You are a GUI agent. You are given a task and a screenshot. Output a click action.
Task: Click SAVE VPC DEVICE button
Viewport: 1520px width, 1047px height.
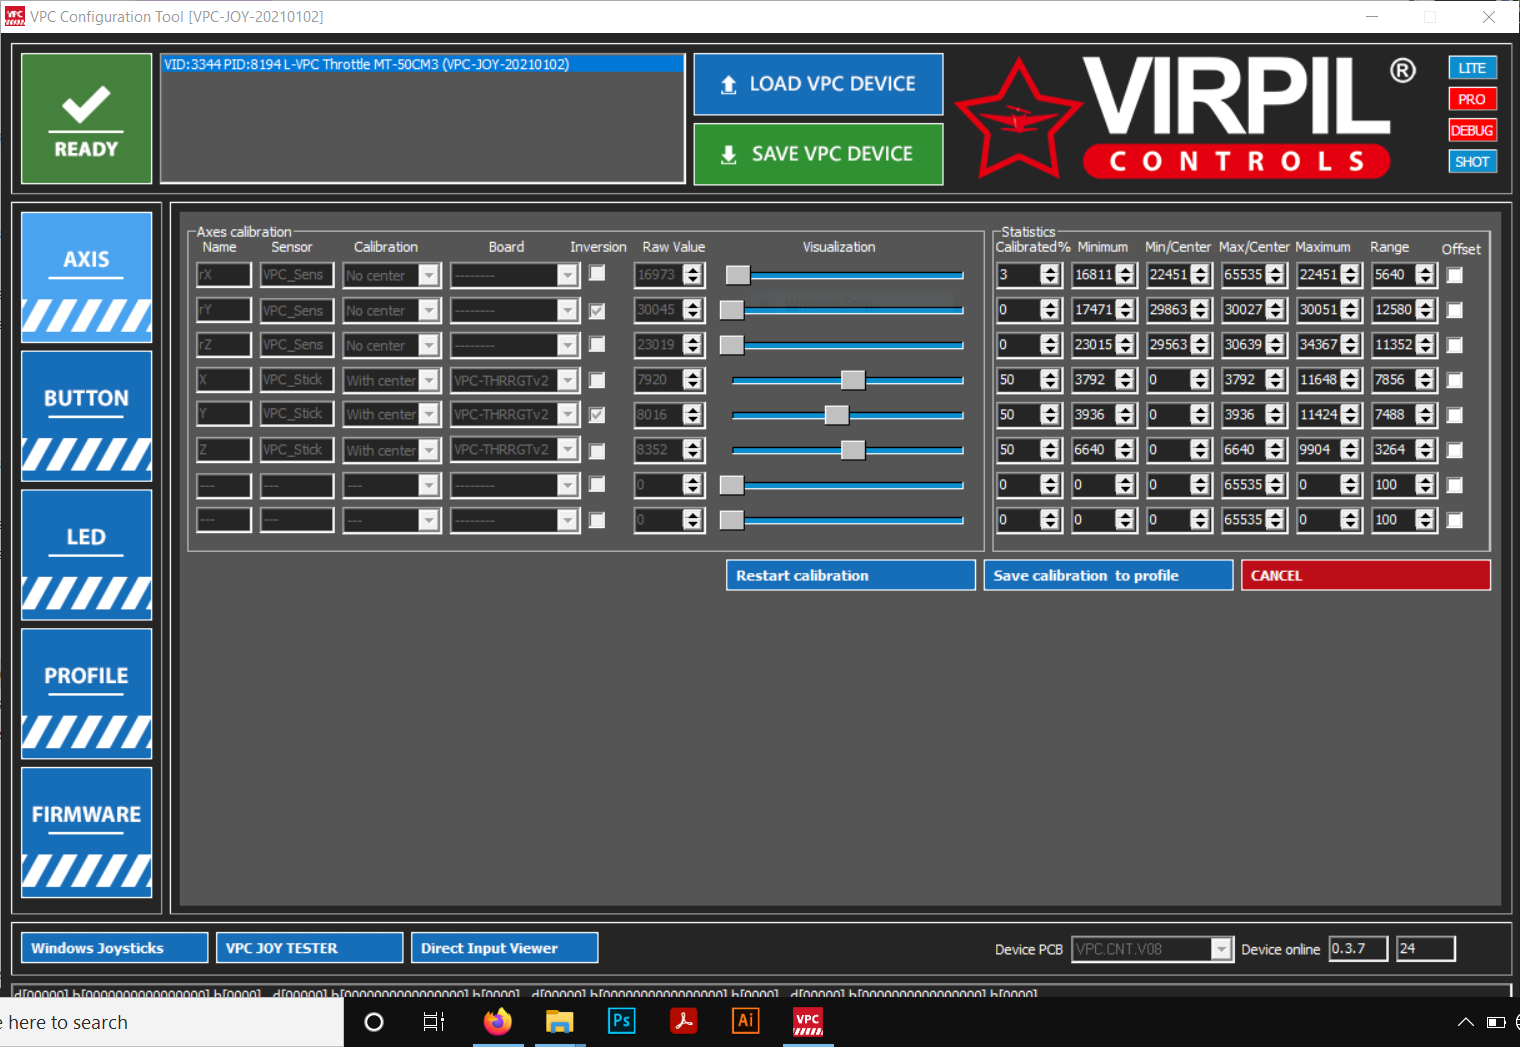pyautogui.click(x=818, y=154)
